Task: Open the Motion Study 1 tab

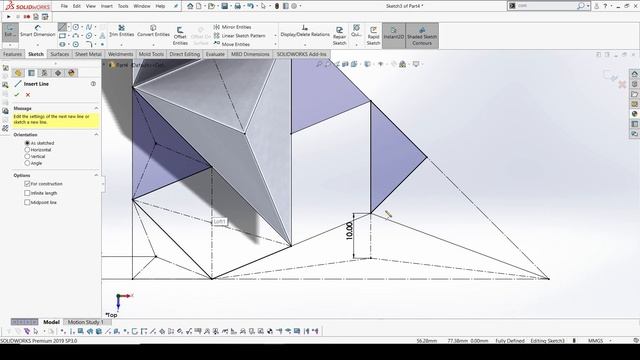Action: click(85, 322)
